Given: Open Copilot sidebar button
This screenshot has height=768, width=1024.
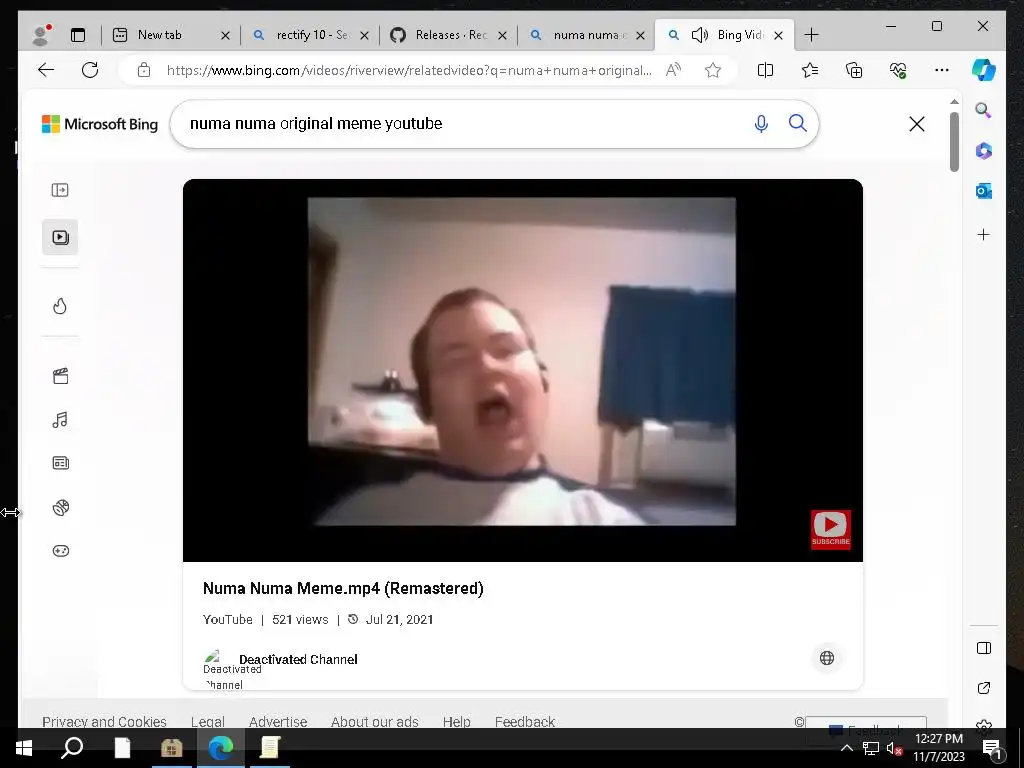Looking at the screenshot, I should point(984,70).
